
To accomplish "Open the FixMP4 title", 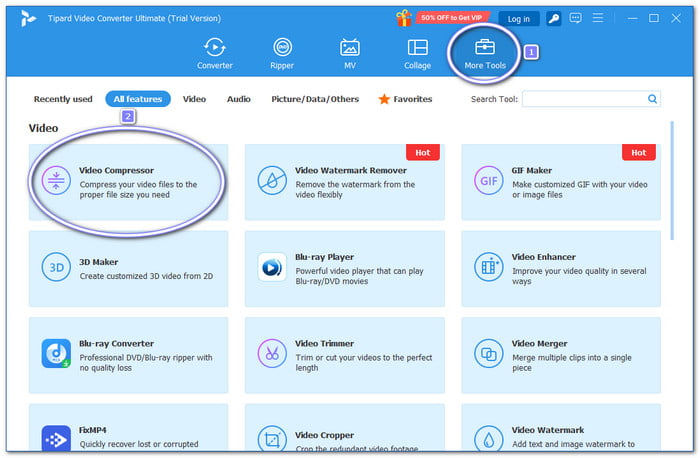I will [x=93, y=430].
